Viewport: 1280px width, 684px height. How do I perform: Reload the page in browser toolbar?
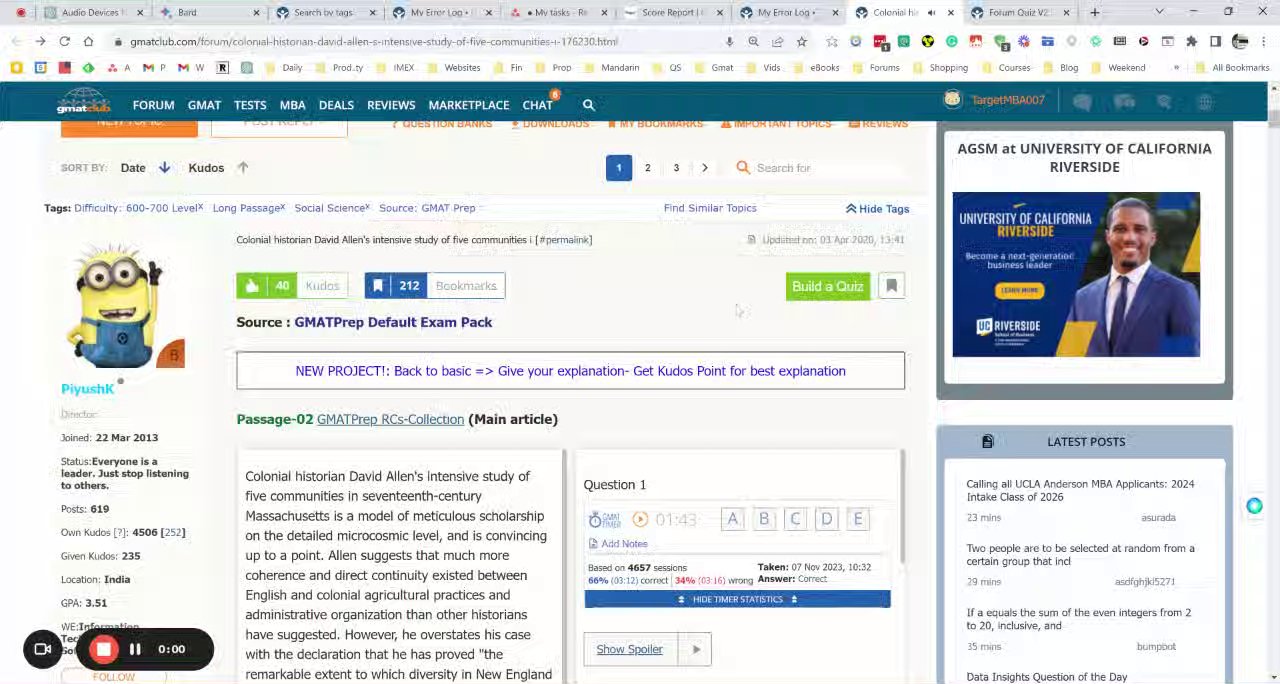(64, 41)
